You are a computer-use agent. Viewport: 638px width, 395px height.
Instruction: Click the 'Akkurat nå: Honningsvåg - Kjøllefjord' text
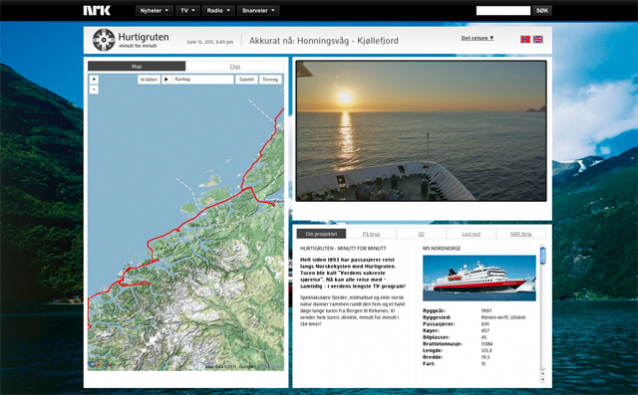coord(324,41)
